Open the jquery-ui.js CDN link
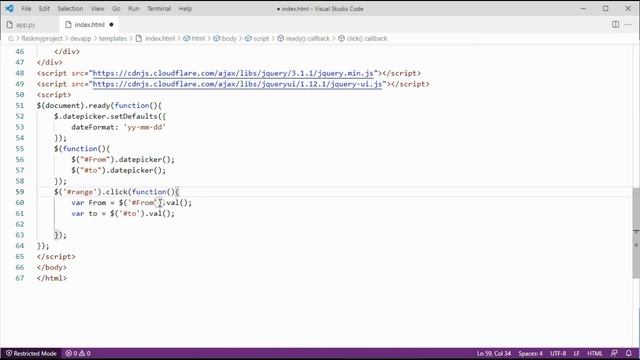 click(x=238, y=84)
